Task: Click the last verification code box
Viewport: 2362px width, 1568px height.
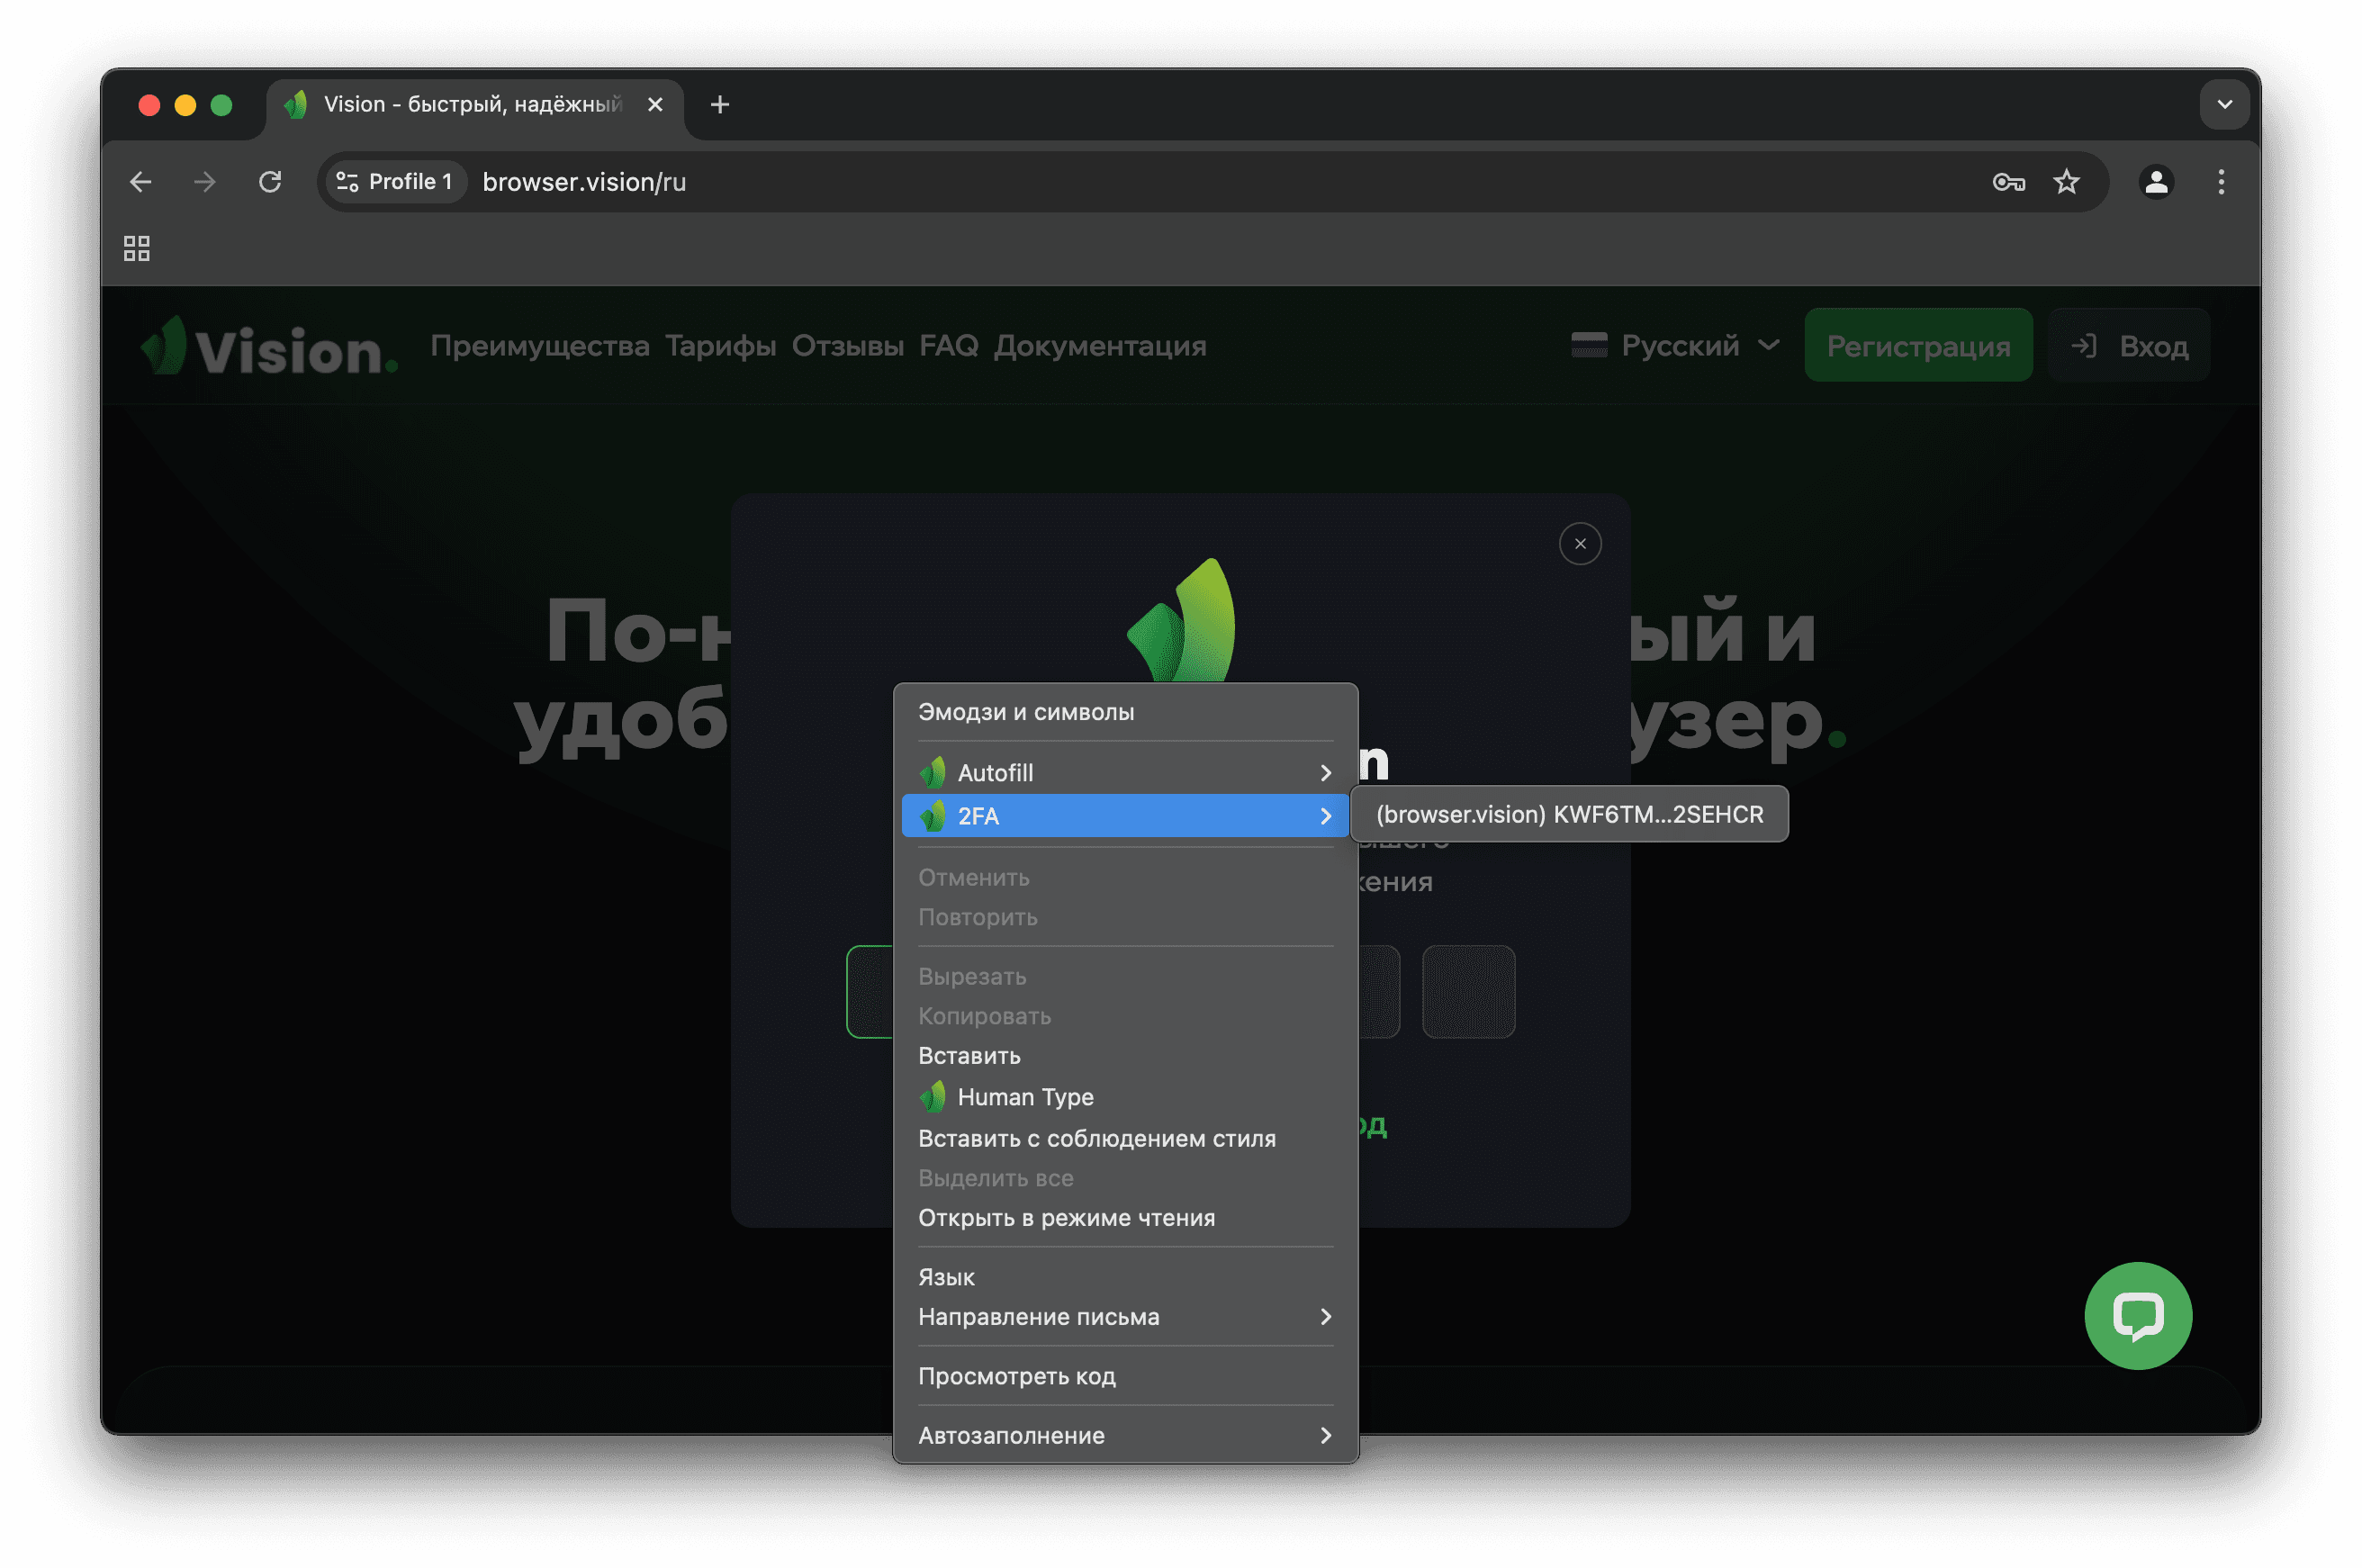Action: (1468, 992)
